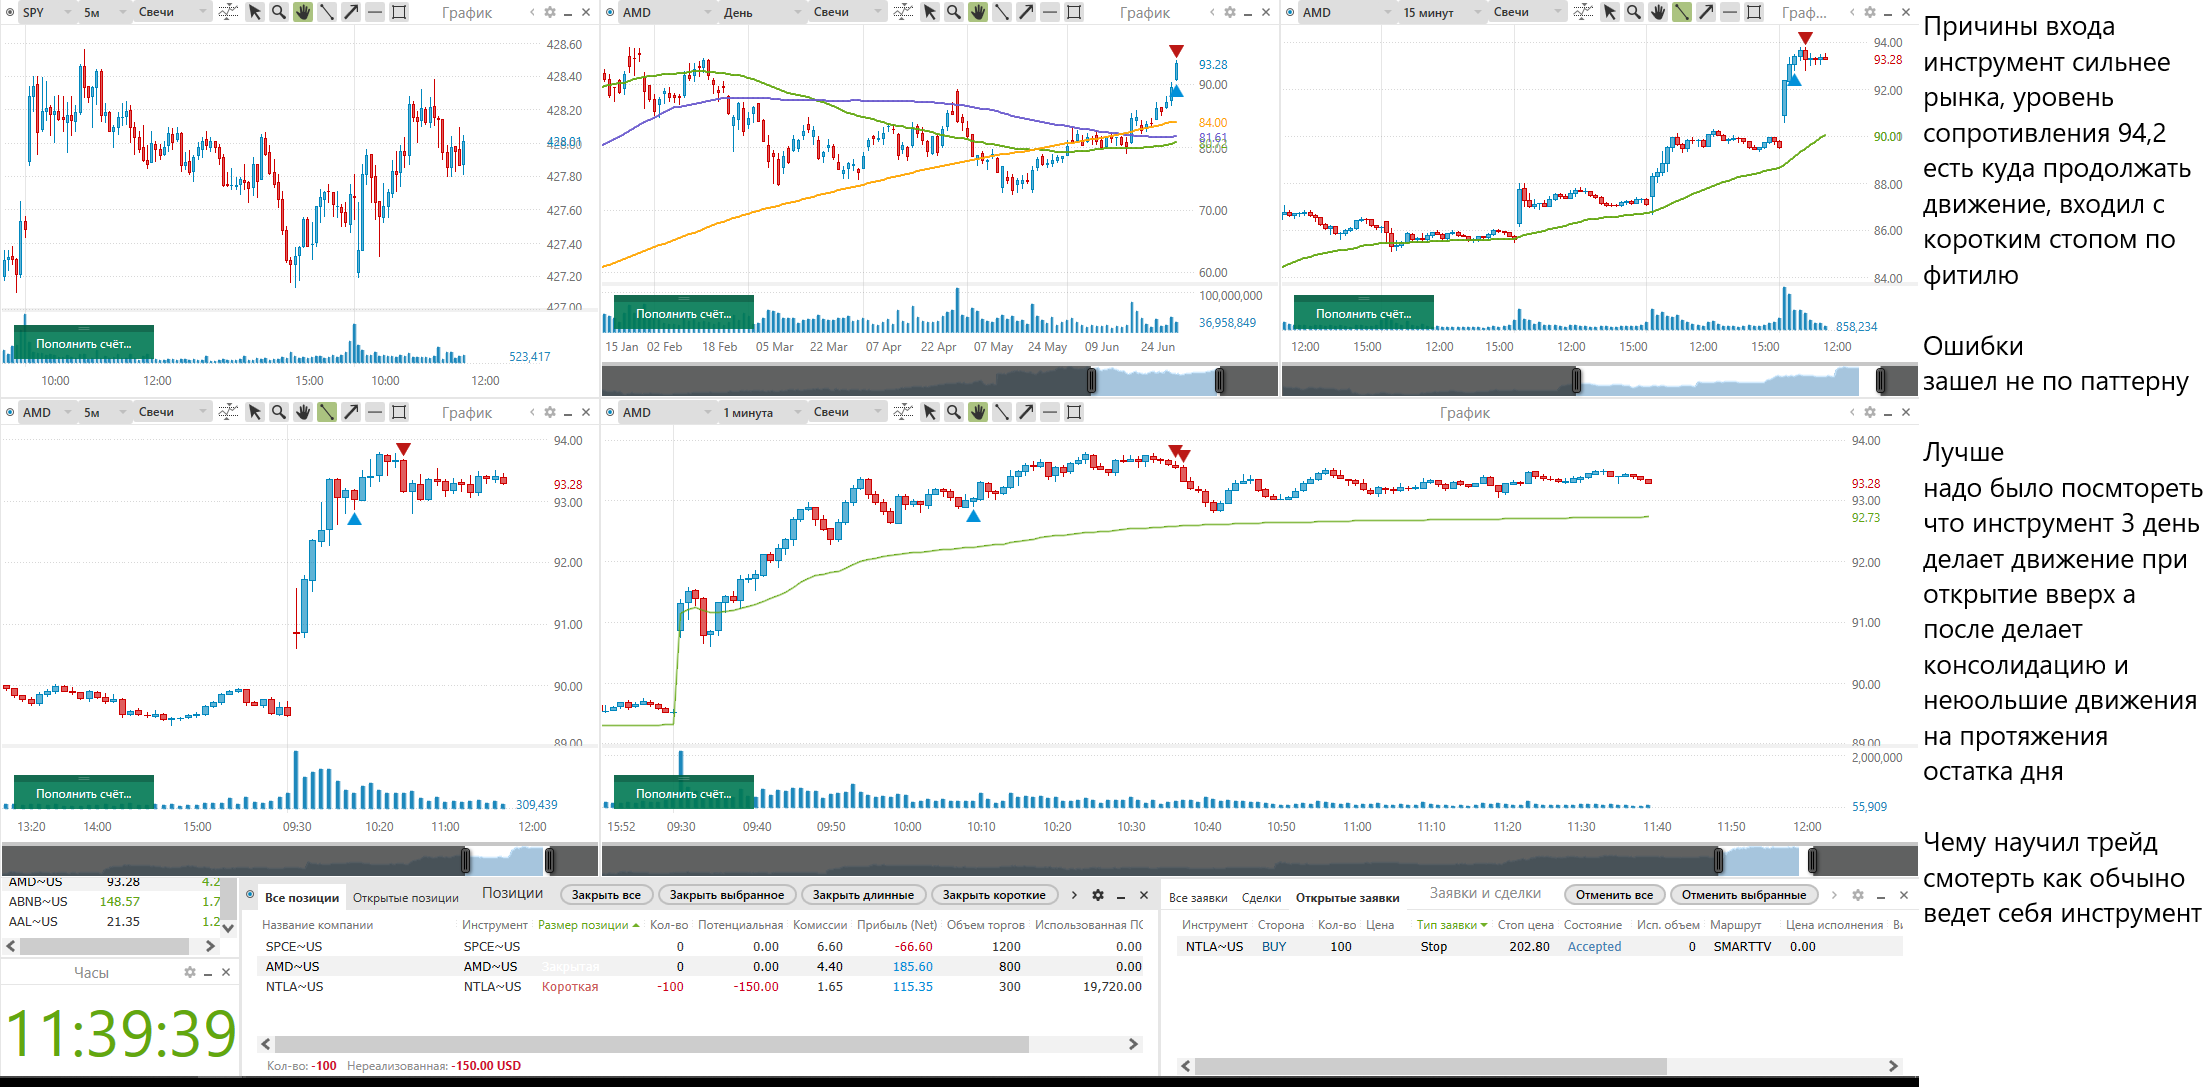Open Свечи dropdown in AMD 15 минут chart
Screen dimensions: 2209x1087
(x=1527, y=12)
